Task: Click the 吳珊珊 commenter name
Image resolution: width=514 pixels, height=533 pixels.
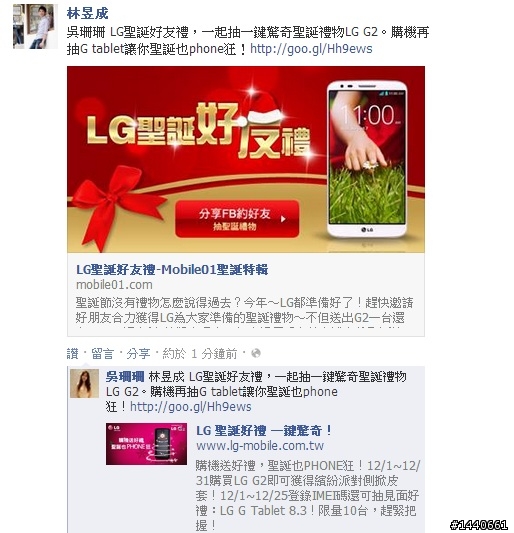Action: [125, 377]
